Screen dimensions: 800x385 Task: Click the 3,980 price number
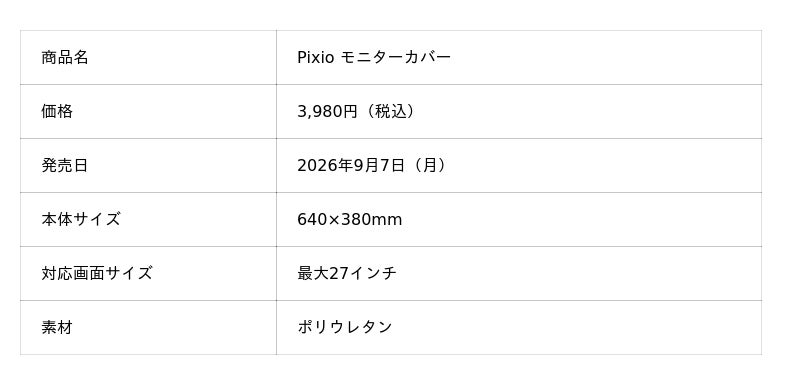[320, 112]
